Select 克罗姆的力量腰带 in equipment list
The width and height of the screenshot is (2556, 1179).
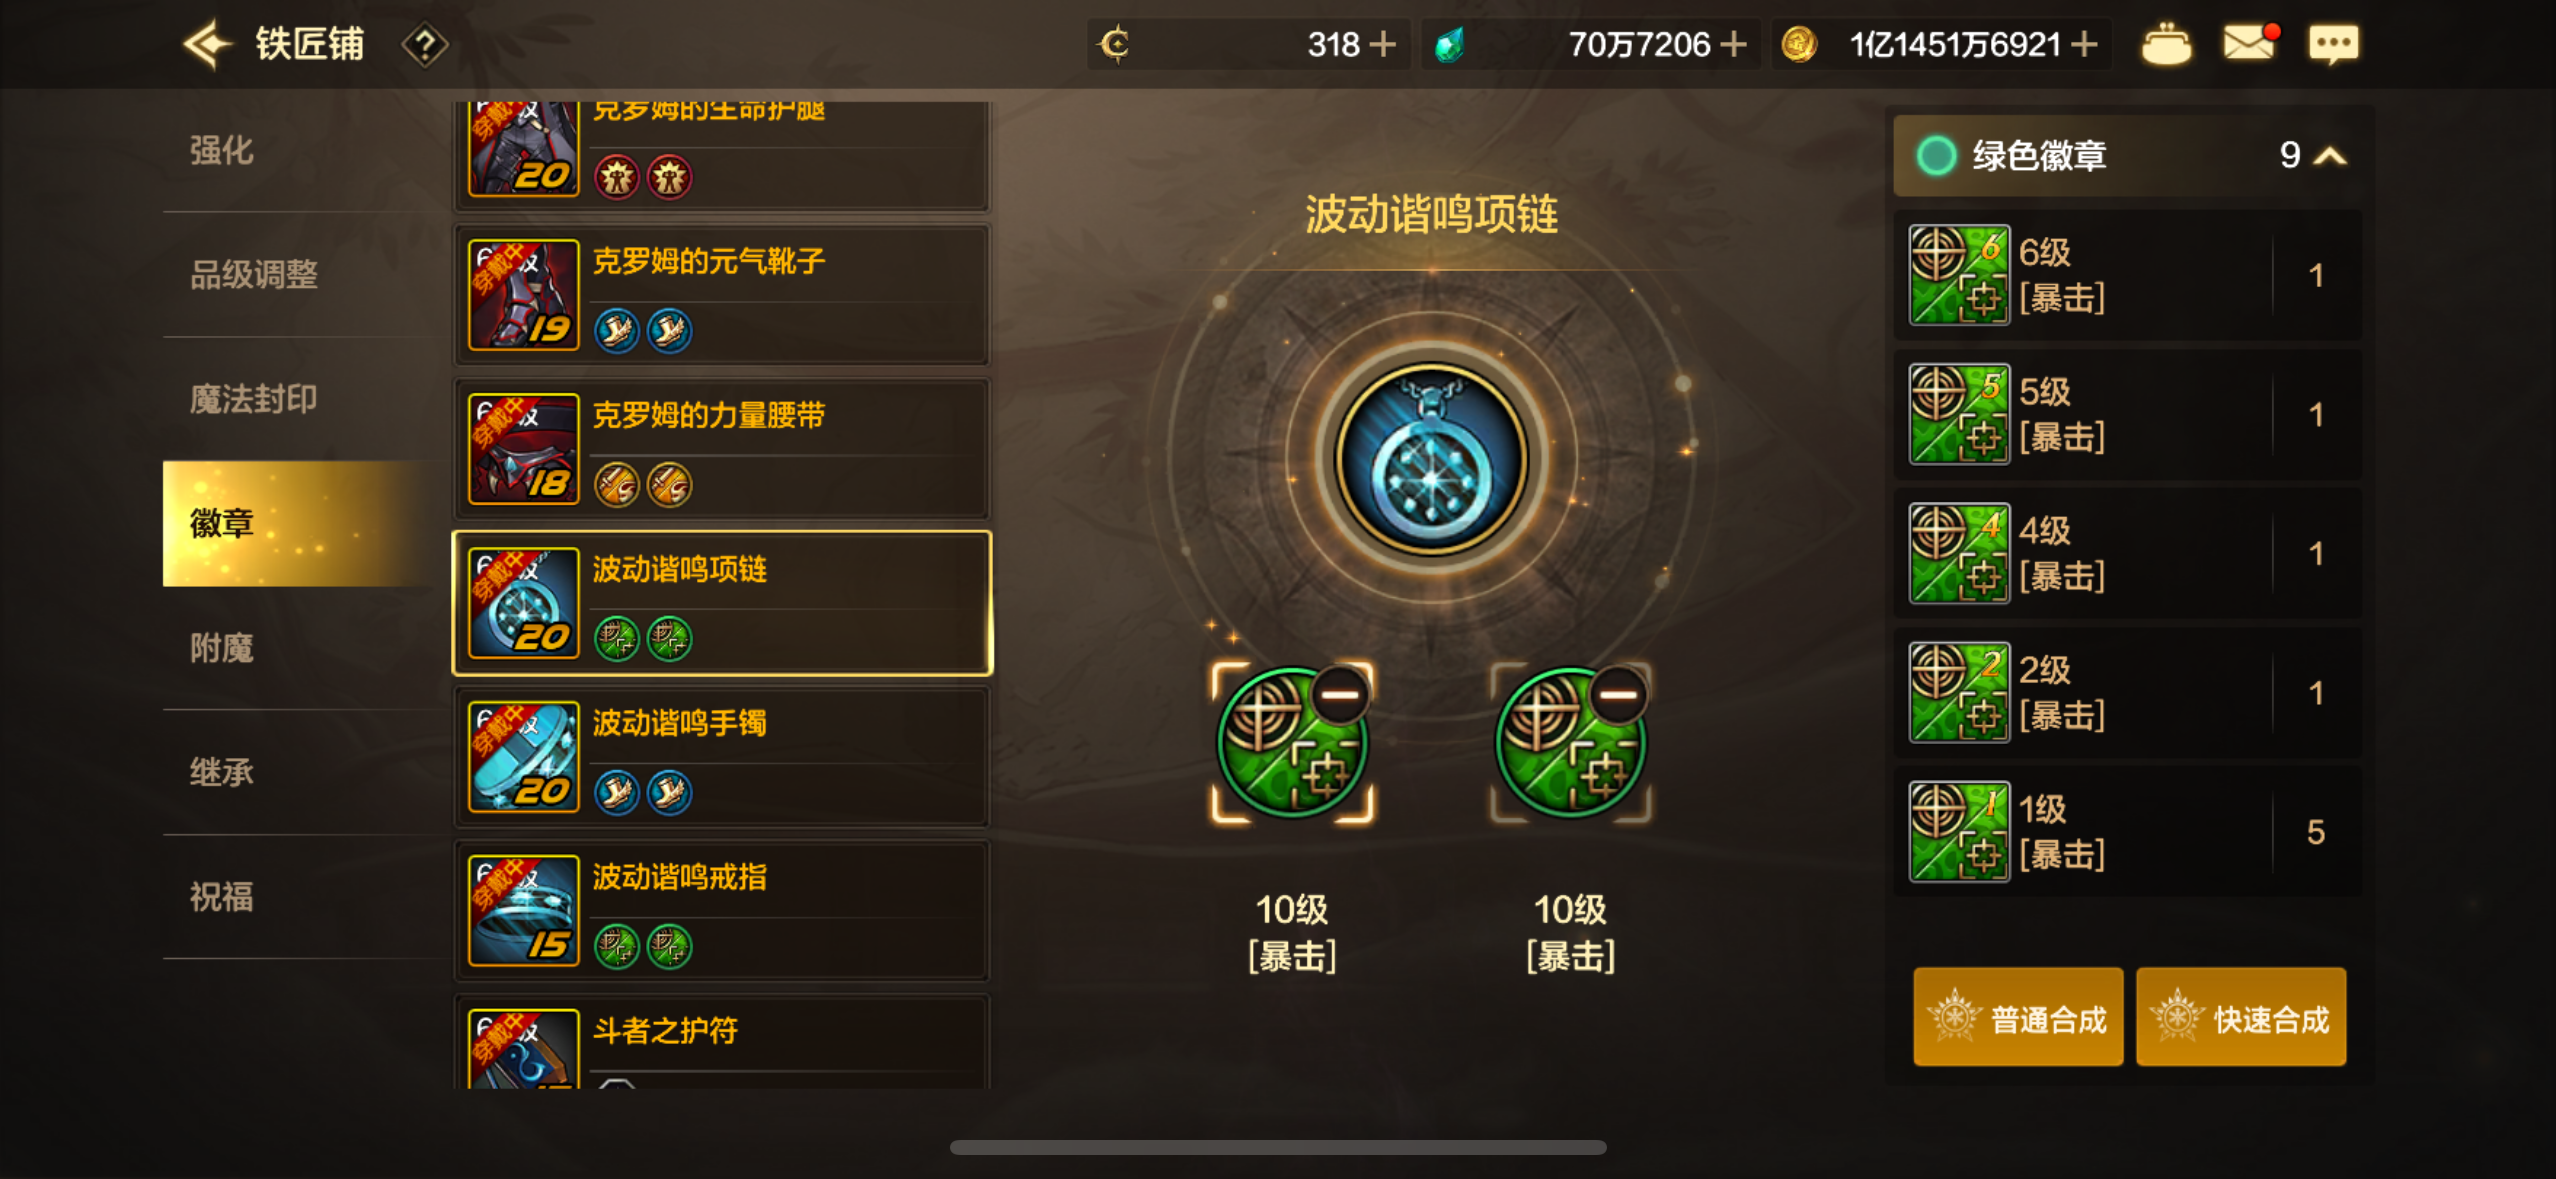coord(722,449)
